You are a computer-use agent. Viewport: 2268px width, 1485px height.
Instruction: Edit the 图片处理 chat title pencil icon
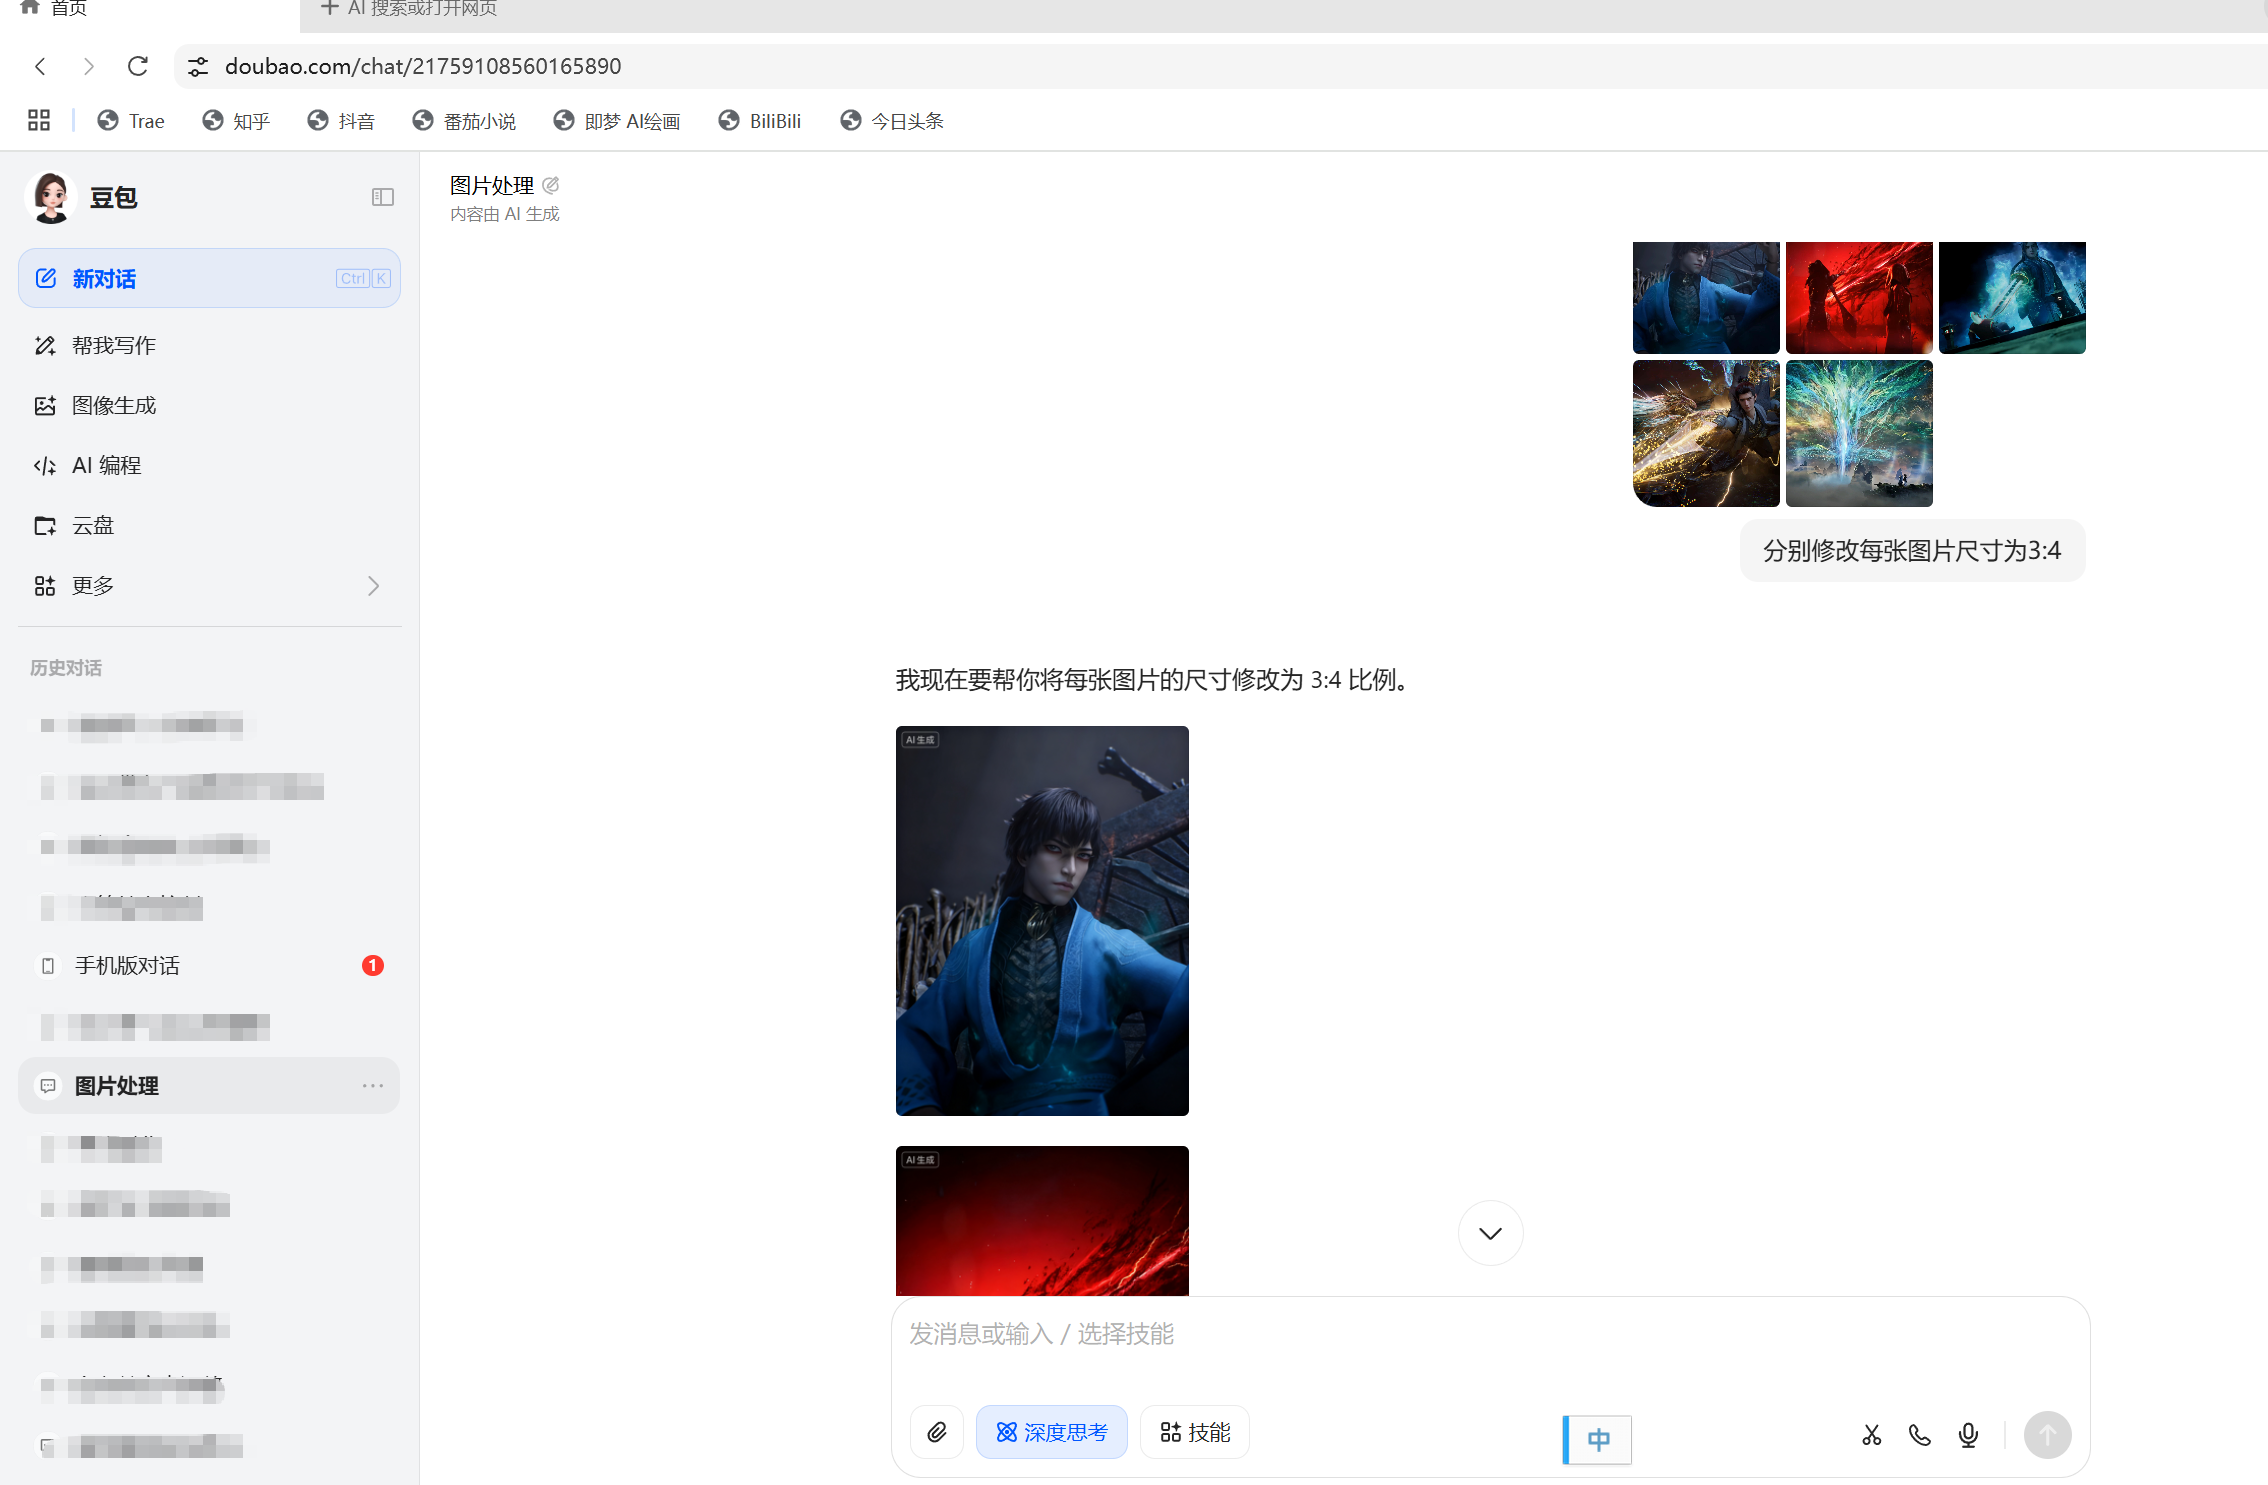click(551, 185)
